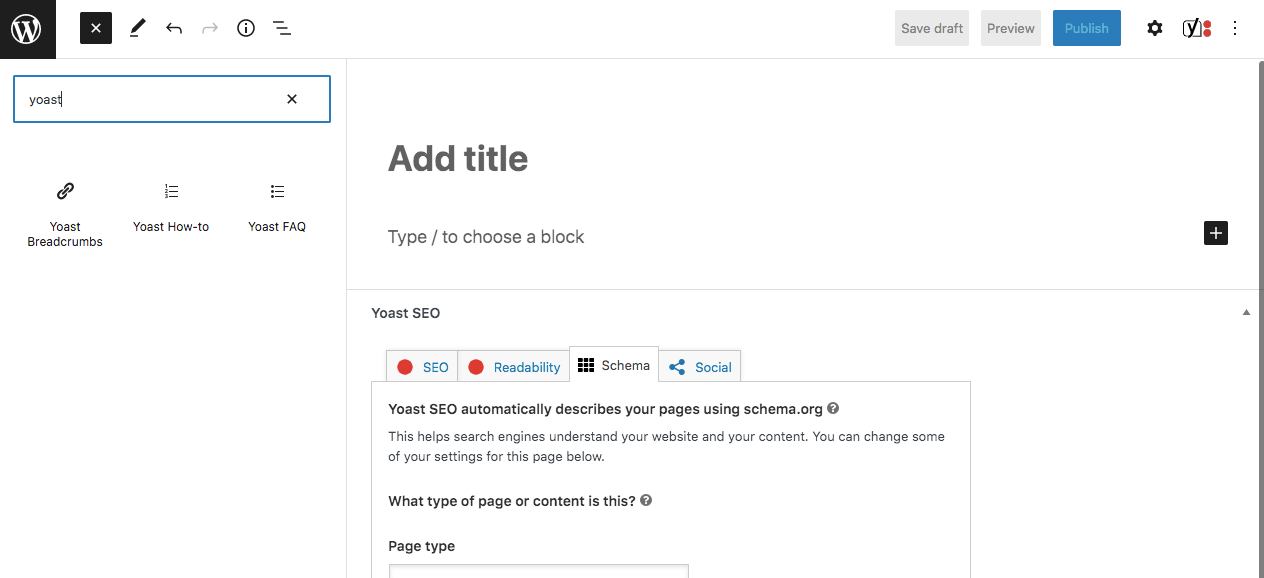Open the three-dot Options menu
This screenshot has height=578, width=1264.
click(x=1235, y=29)
